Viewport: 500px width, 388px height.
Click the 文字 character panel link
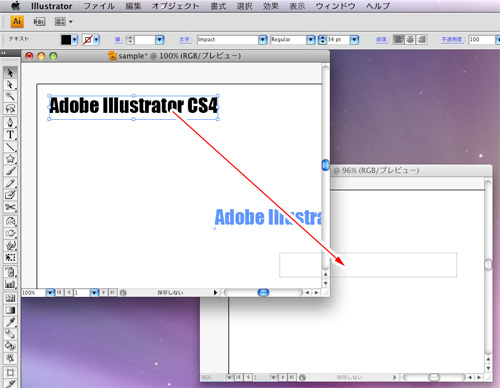(184, 40)
